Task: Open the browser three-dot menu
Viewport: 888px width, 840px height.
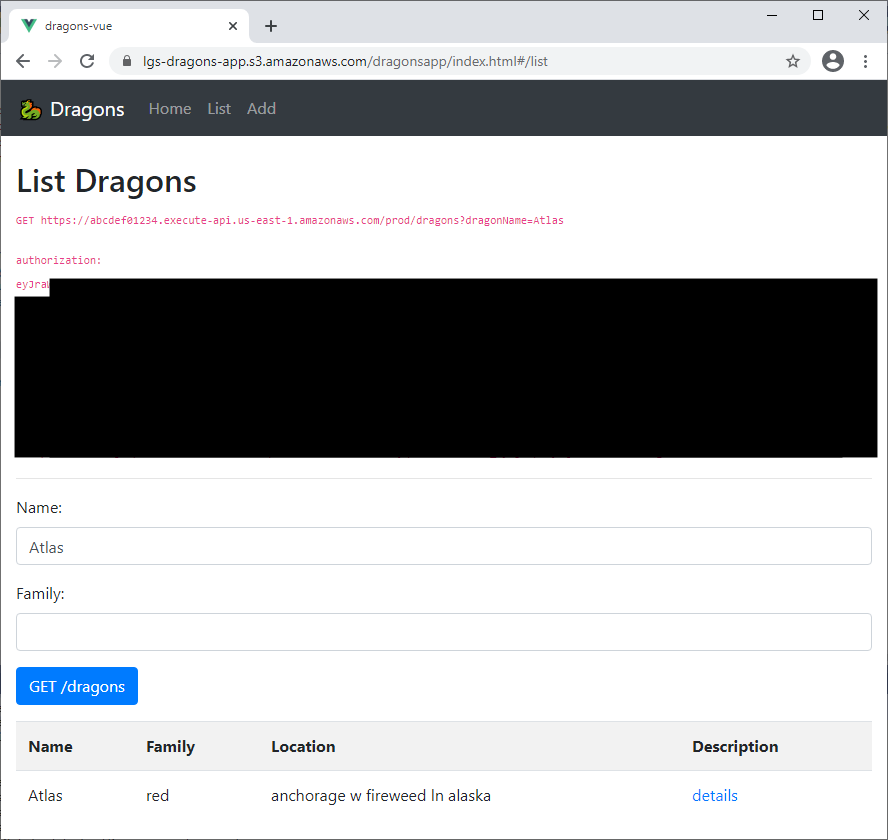Action: (866, 61)
